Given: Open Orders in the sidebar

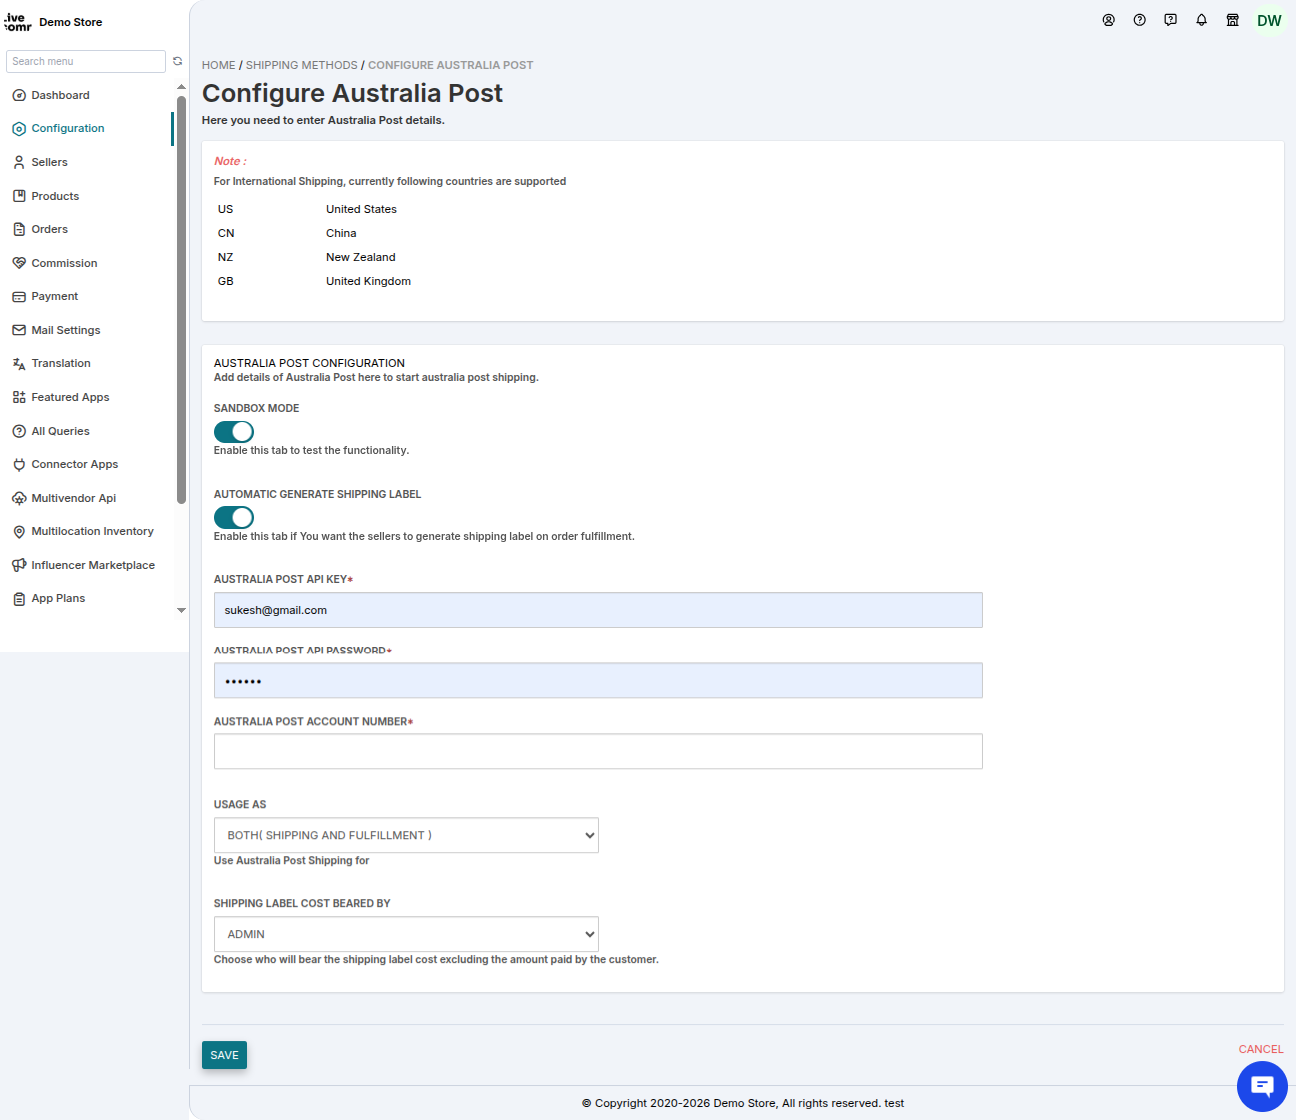Looking at the screenshot, I should coord(50,229).
